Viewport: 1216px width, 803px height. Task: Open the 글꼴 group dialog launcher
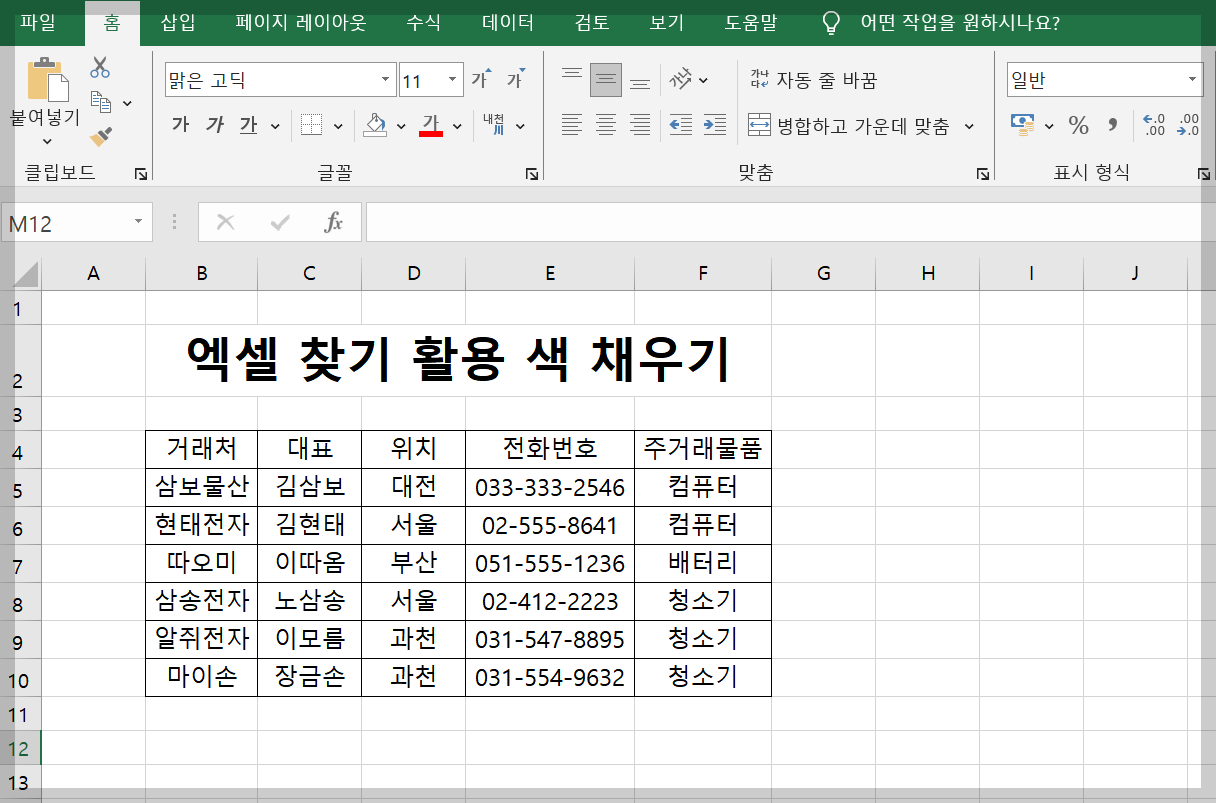click(x=534, y=173)
